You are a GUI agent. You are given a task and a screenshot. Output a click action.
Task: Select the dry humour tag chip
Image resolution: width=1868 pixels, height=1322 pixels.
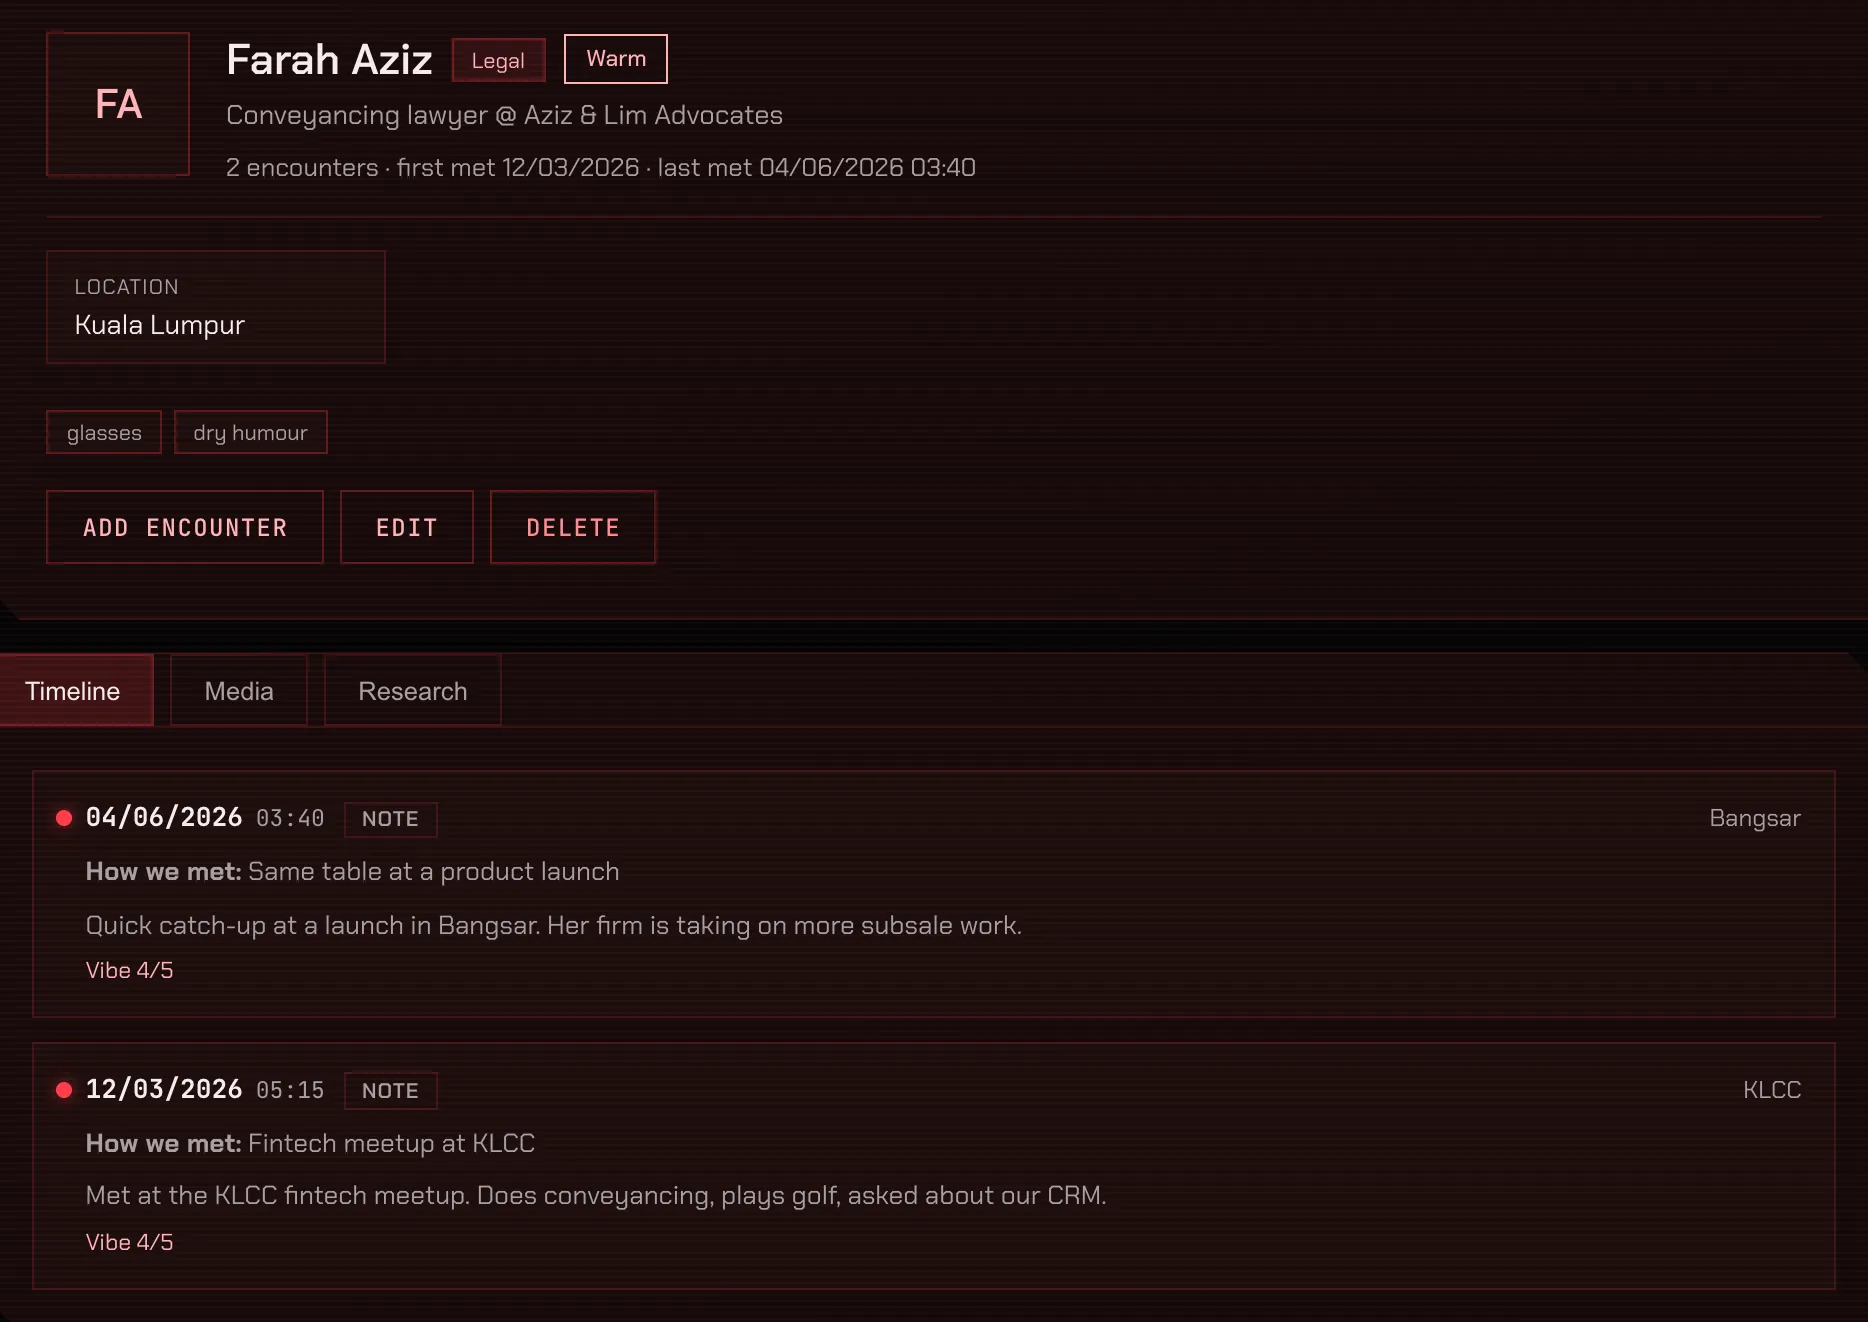(x=251, y=432)
